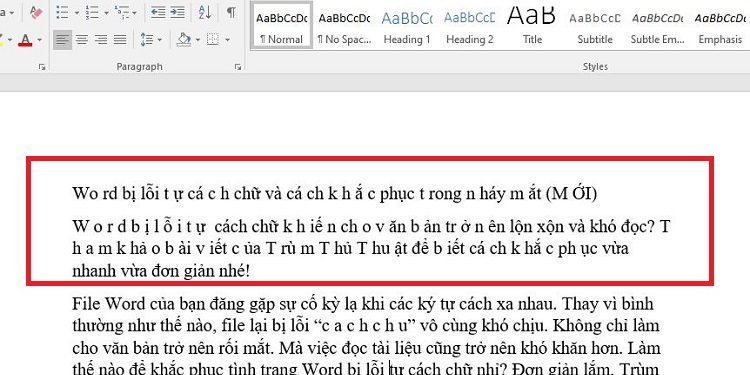Open the shading color dropdown arrow
This screenshot has width=750, height=375.
[198, 40]
